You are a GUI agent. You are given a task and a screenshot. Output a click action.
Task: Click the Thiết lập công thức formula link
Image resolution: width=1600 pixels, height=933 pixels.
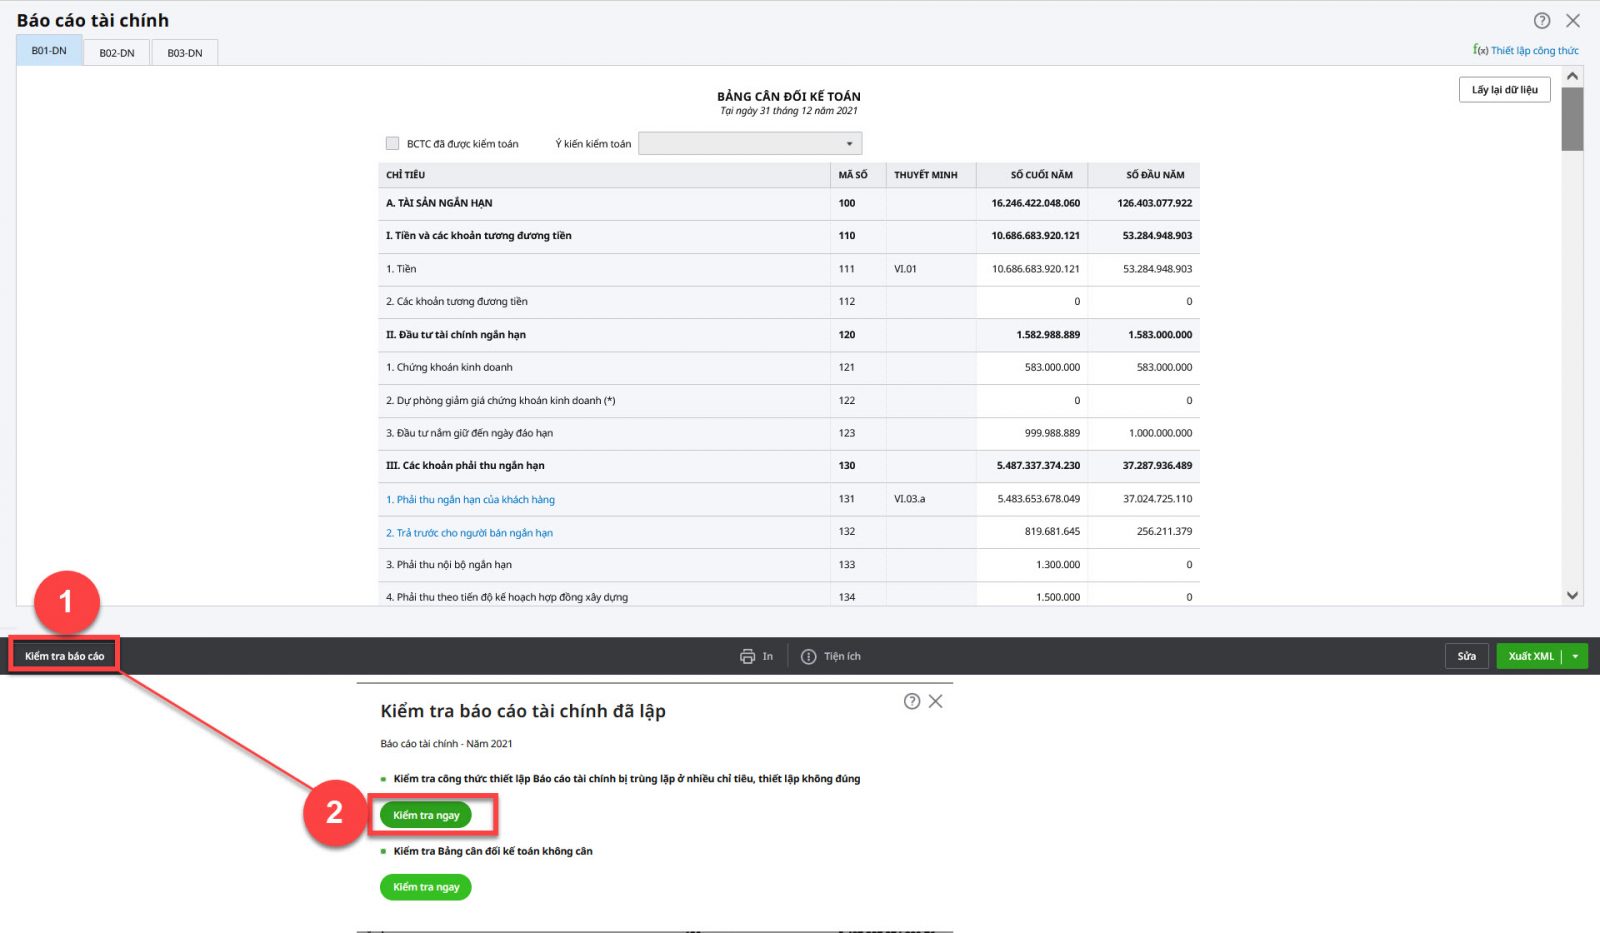[1526, 51]
